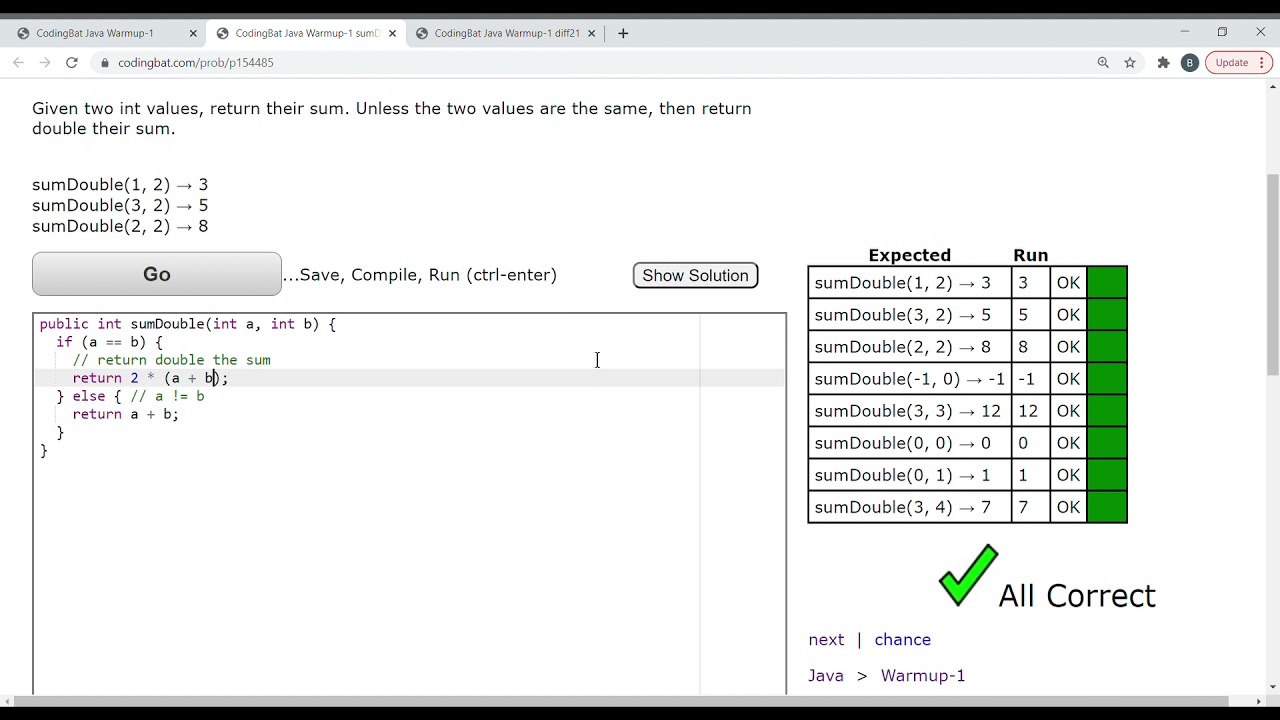
Task: Click the chance link
Action: 902,639
